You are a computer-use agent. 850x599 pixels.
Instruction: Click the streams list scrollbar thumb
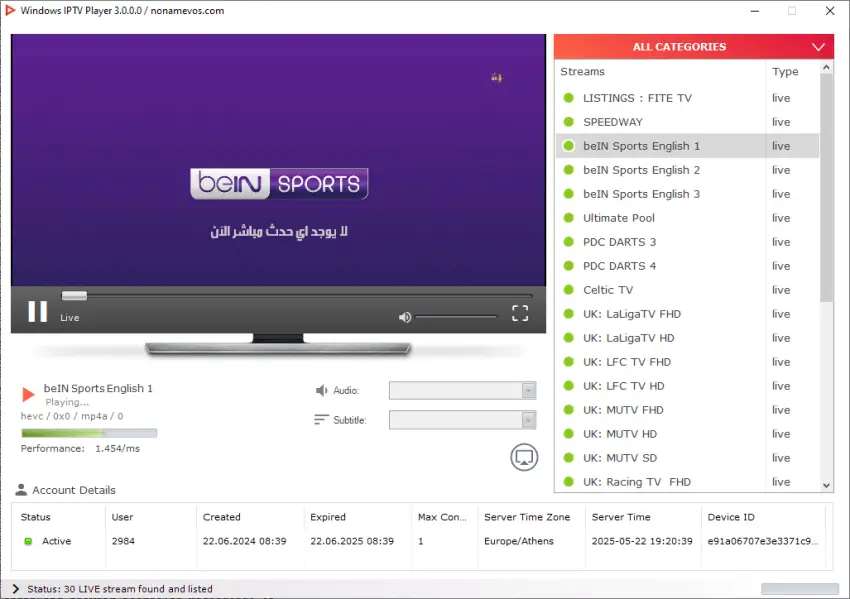tap(826, 188)
